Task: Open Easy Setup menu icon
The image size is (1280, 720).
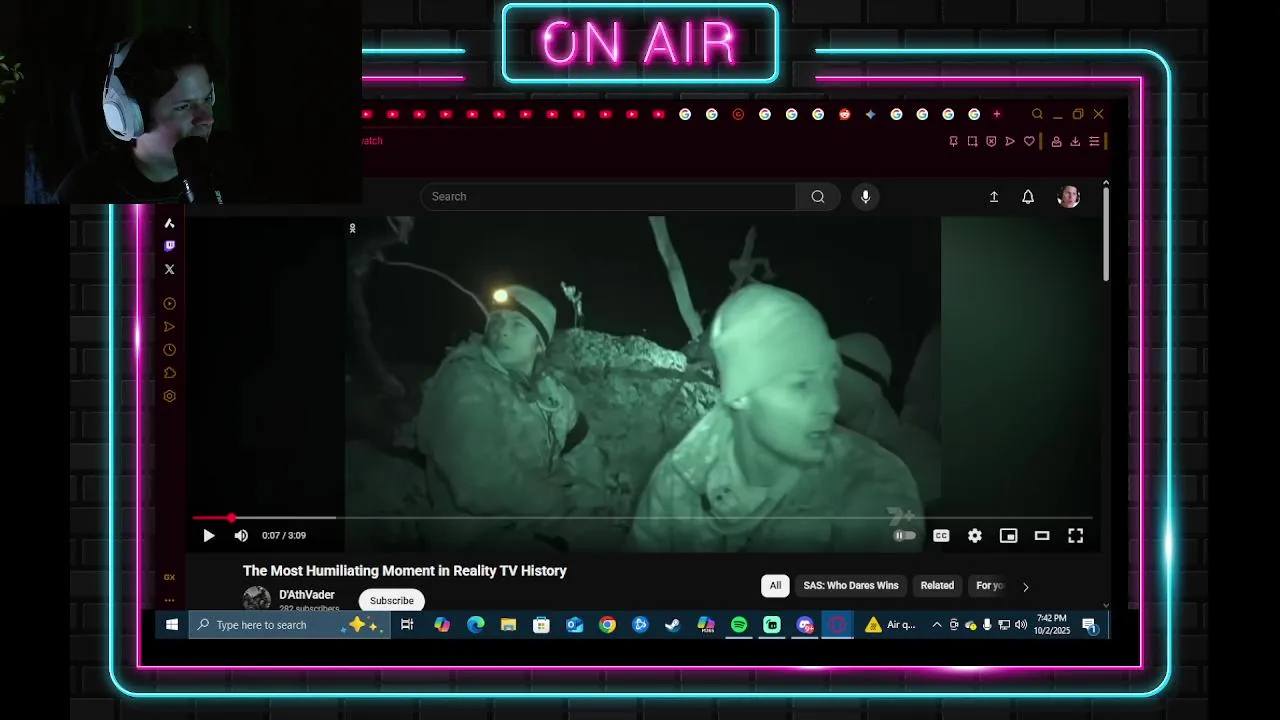Action: [1094, 141]
